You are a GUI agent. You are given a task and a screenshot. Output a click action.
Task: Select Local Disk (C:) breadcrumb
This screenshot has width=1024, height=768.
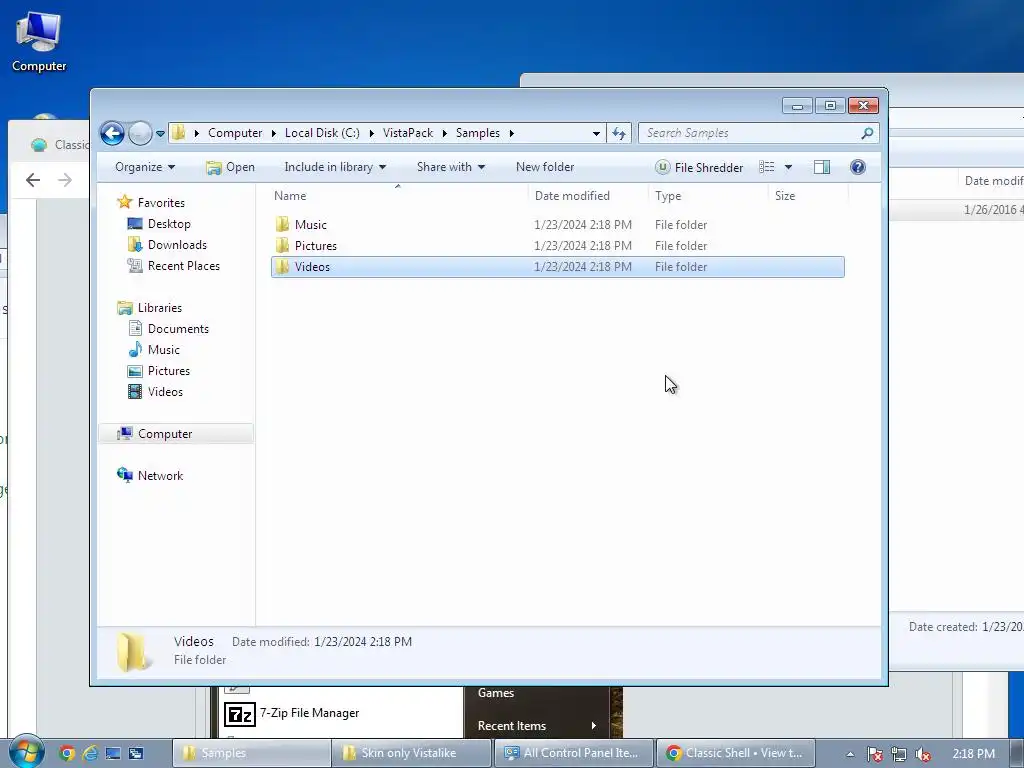click(x=322, y=133)
